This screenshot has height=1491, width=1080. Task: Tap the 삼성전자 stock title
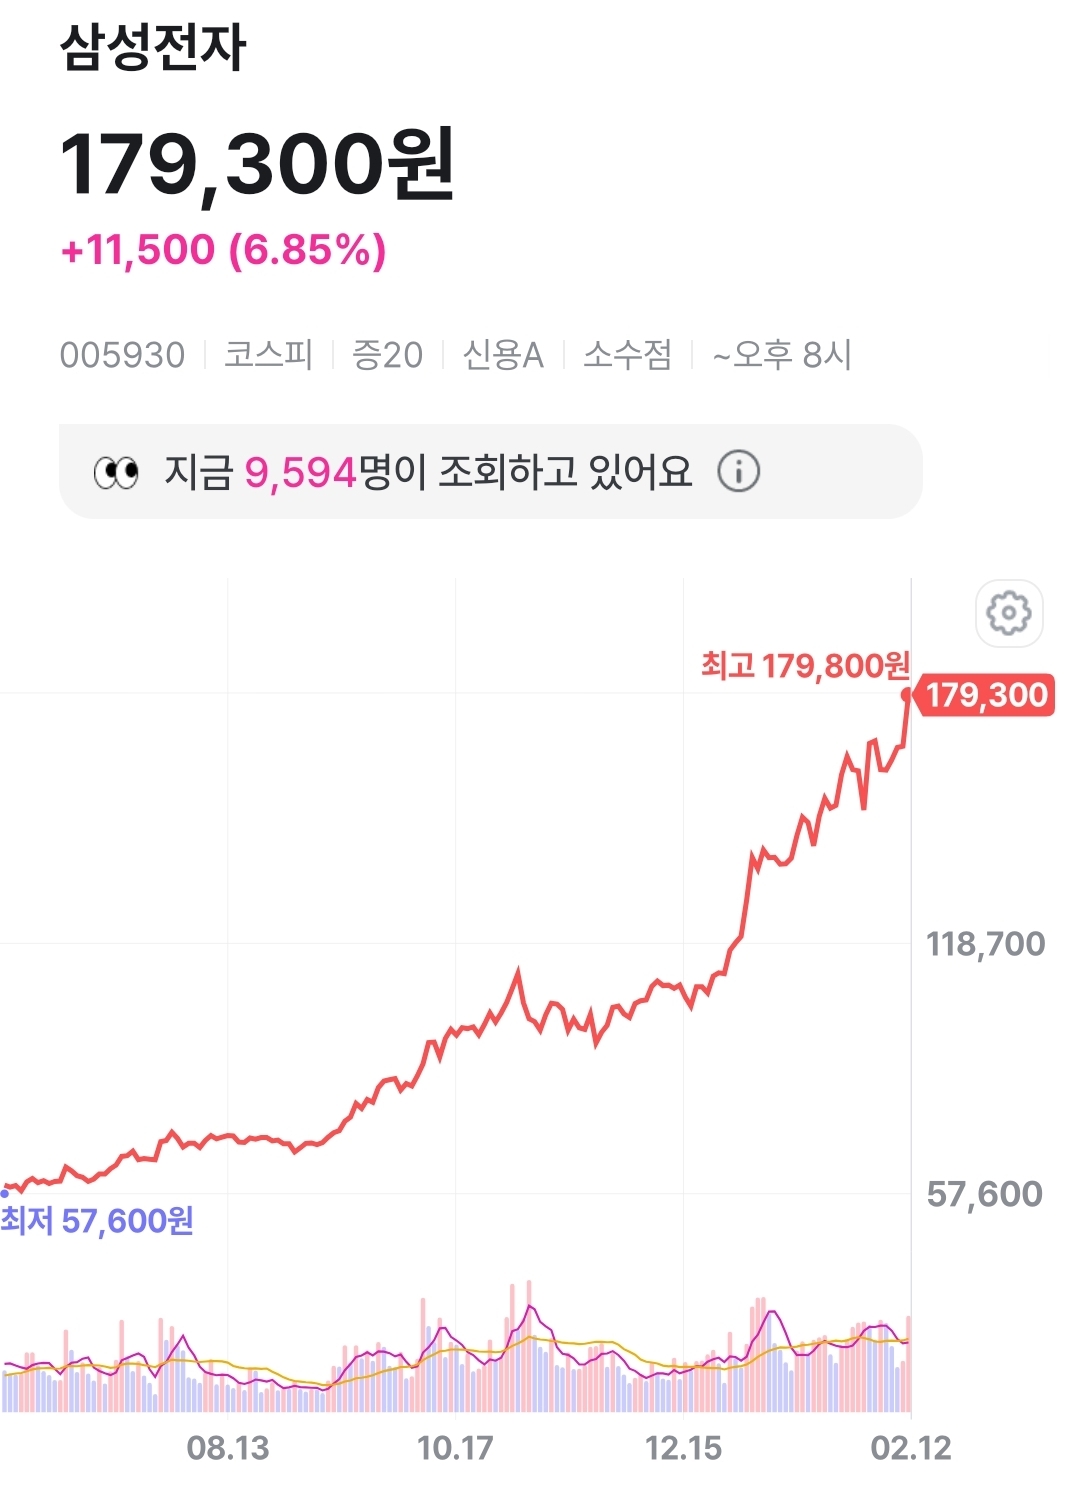point(153,47)
